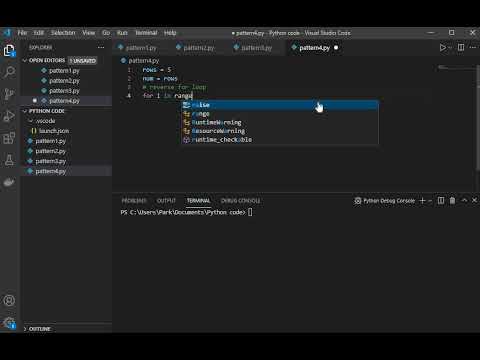Select the Terminal panel tab
The width and height of the screenshot is (480, 360).
click(198, 201)
